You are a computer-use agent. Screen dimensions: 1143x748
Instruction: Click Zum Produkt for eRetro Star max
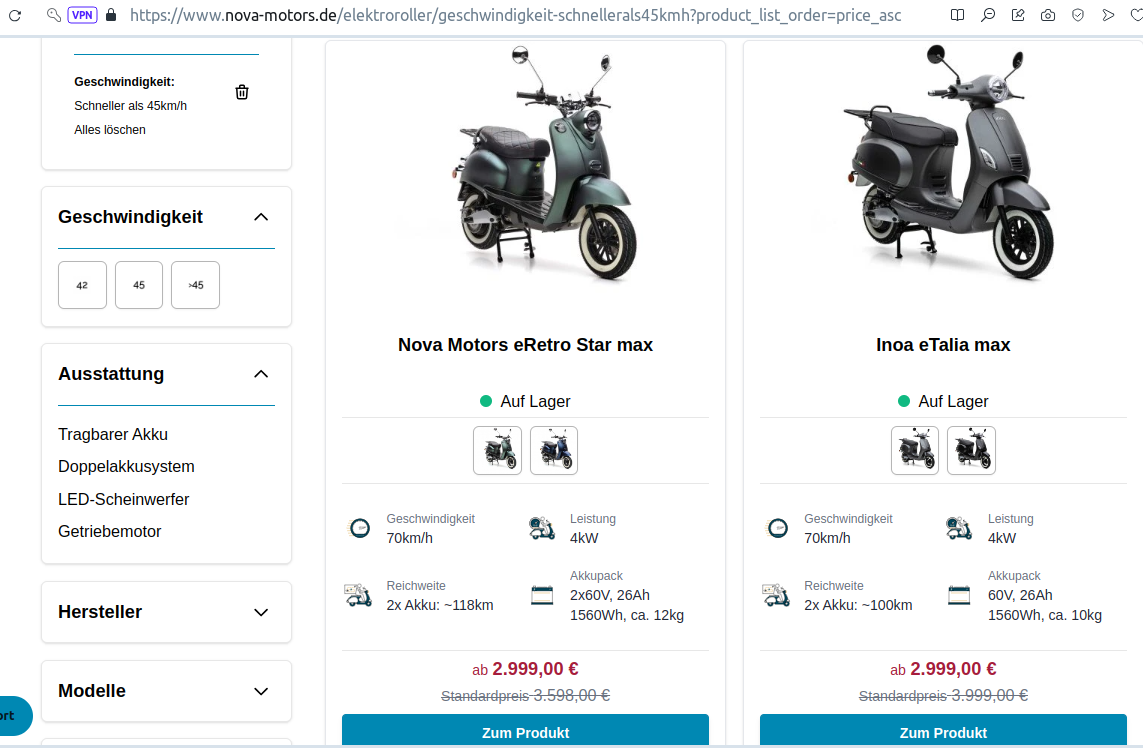coord(525,732)
